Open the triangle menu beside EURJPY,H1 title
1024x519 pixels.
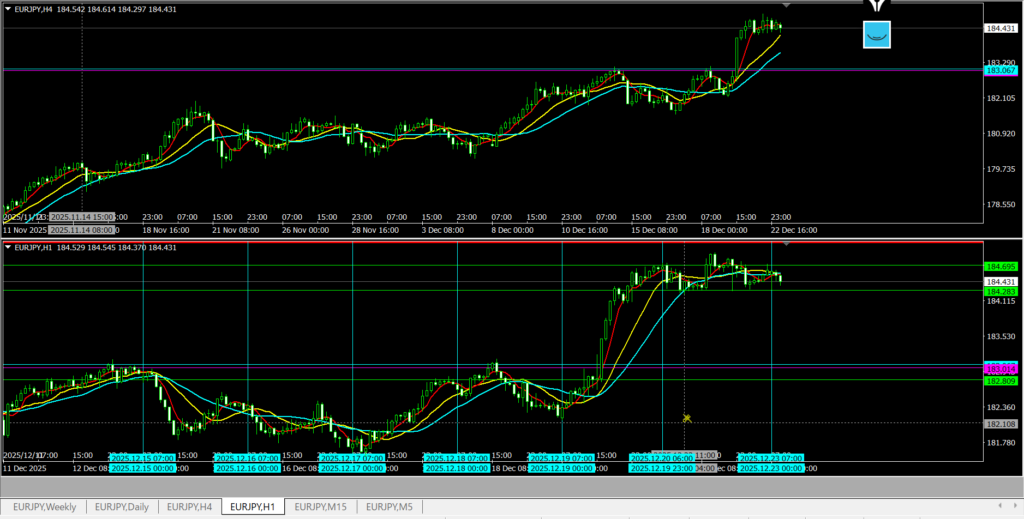[9, 247]
